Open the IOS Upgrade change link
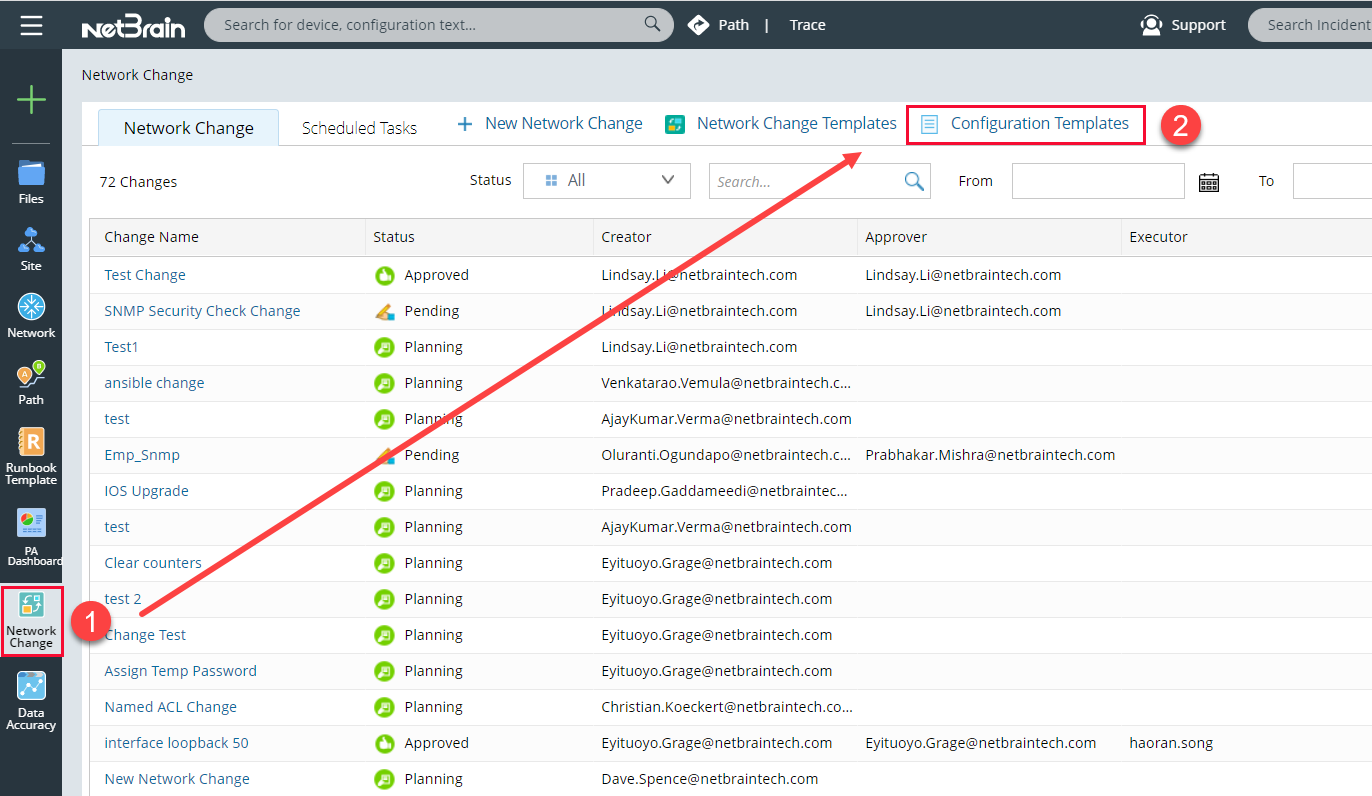This screenshot has height=796, width=1372. [x=146, y=491]
